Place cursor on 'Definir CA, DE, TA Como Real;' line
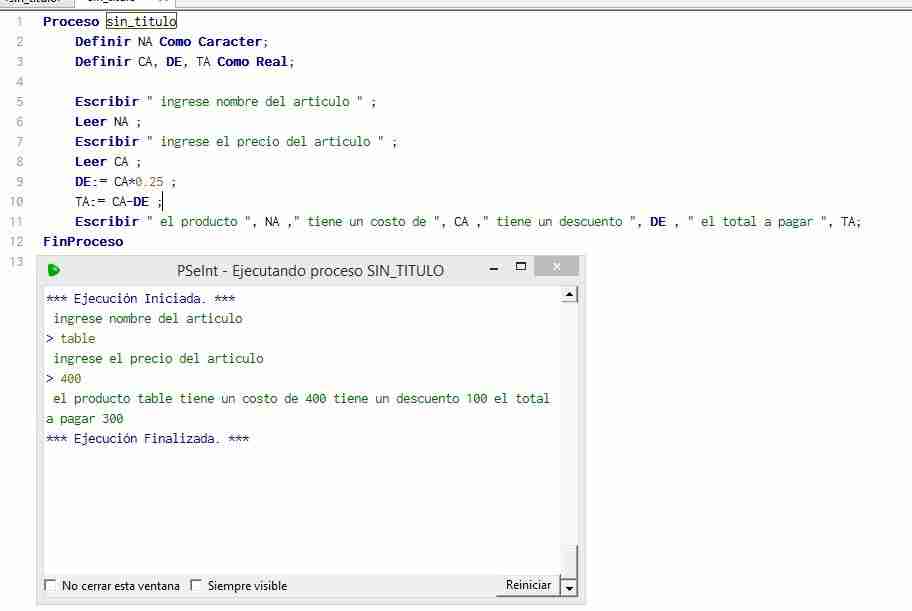The image size is (912, 611). (185, 62)
